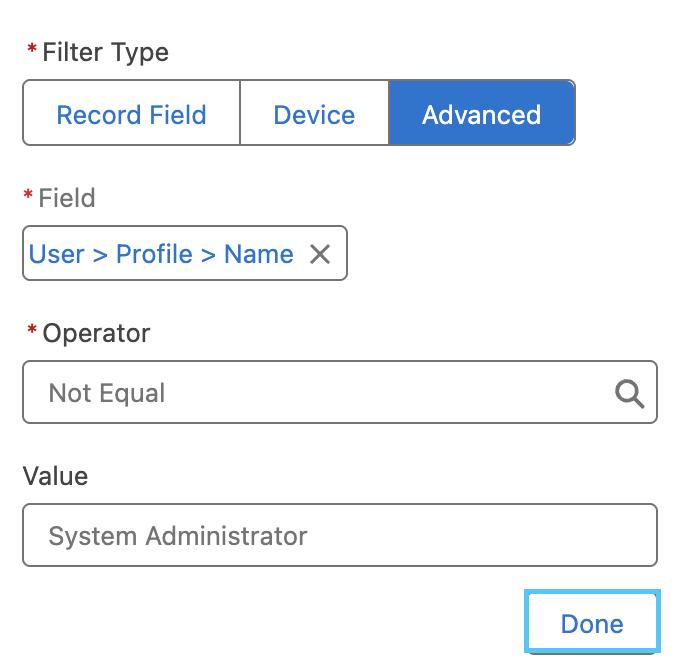Click the Field label above the pill

[67, 198]
